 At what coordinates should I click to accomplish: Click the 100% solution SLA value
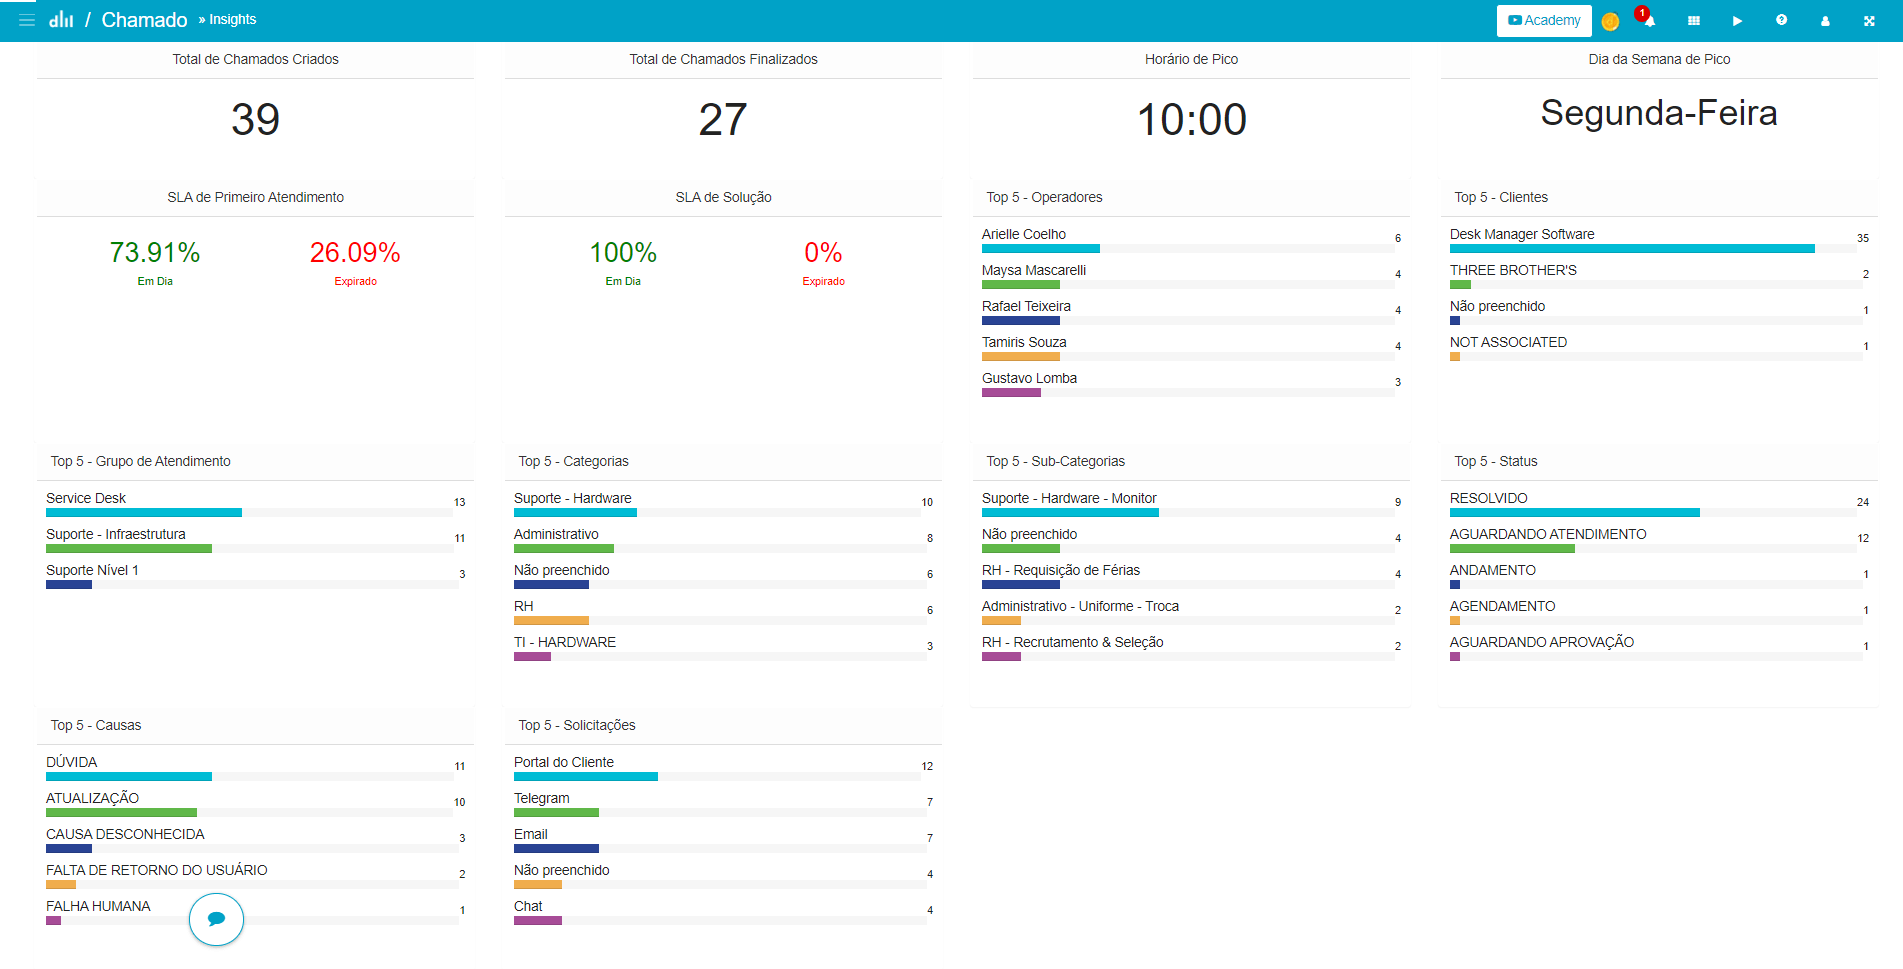(x=623, y=252)
